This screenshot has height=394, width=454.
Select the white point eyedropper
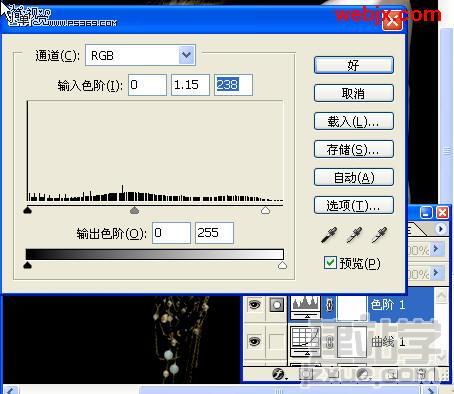pos(379,235)
